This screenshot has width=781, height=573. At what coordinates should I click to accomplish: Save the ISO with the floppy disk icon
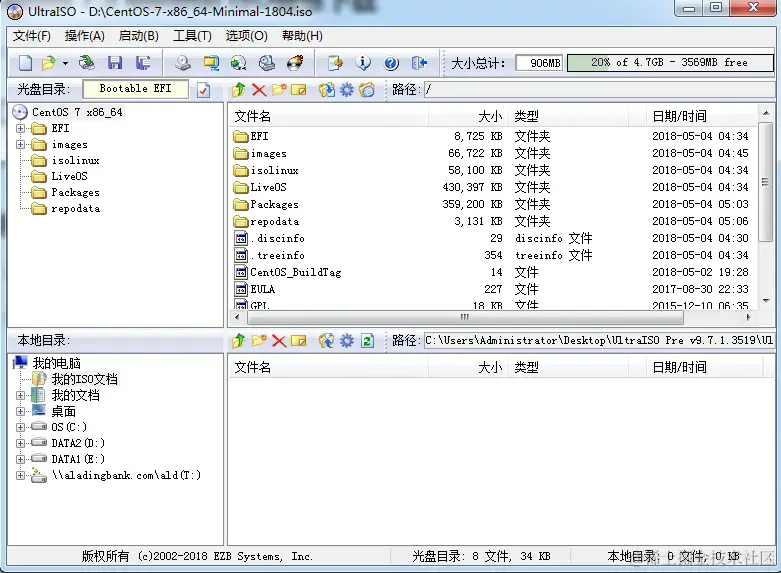[115, 63]
